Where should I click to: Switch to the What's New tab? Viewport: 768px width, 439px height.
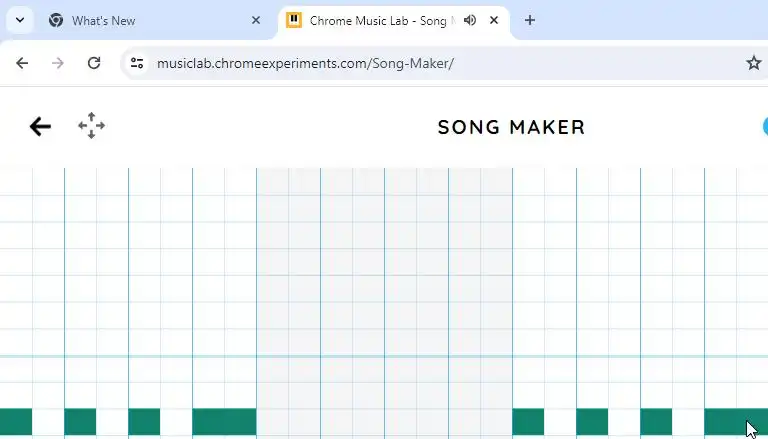pyautogui.click(x=153, y=20)
